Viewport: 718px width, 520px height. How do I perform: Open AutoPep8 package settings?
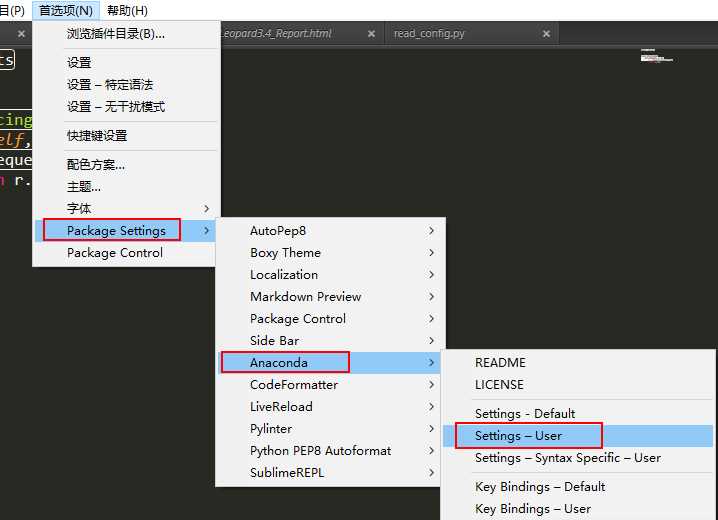click(329, 231)
